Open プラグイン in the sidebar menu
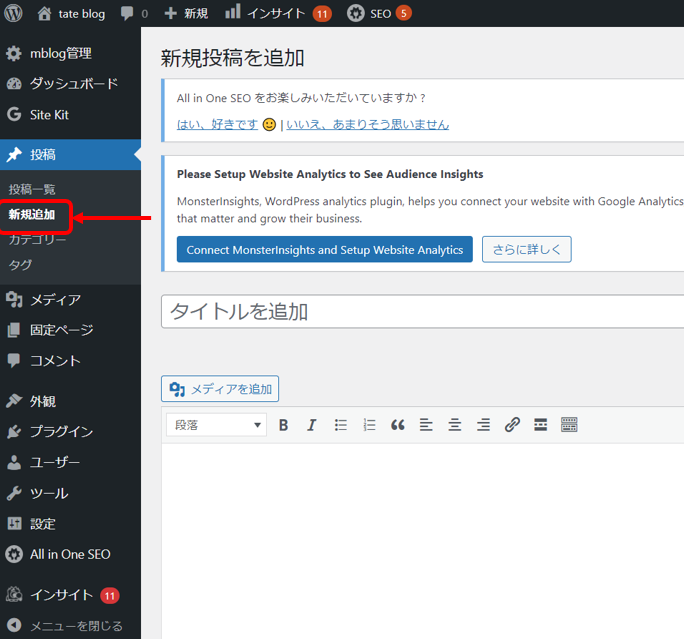Screen dimensions: 684x639 [x=61, y=431]
